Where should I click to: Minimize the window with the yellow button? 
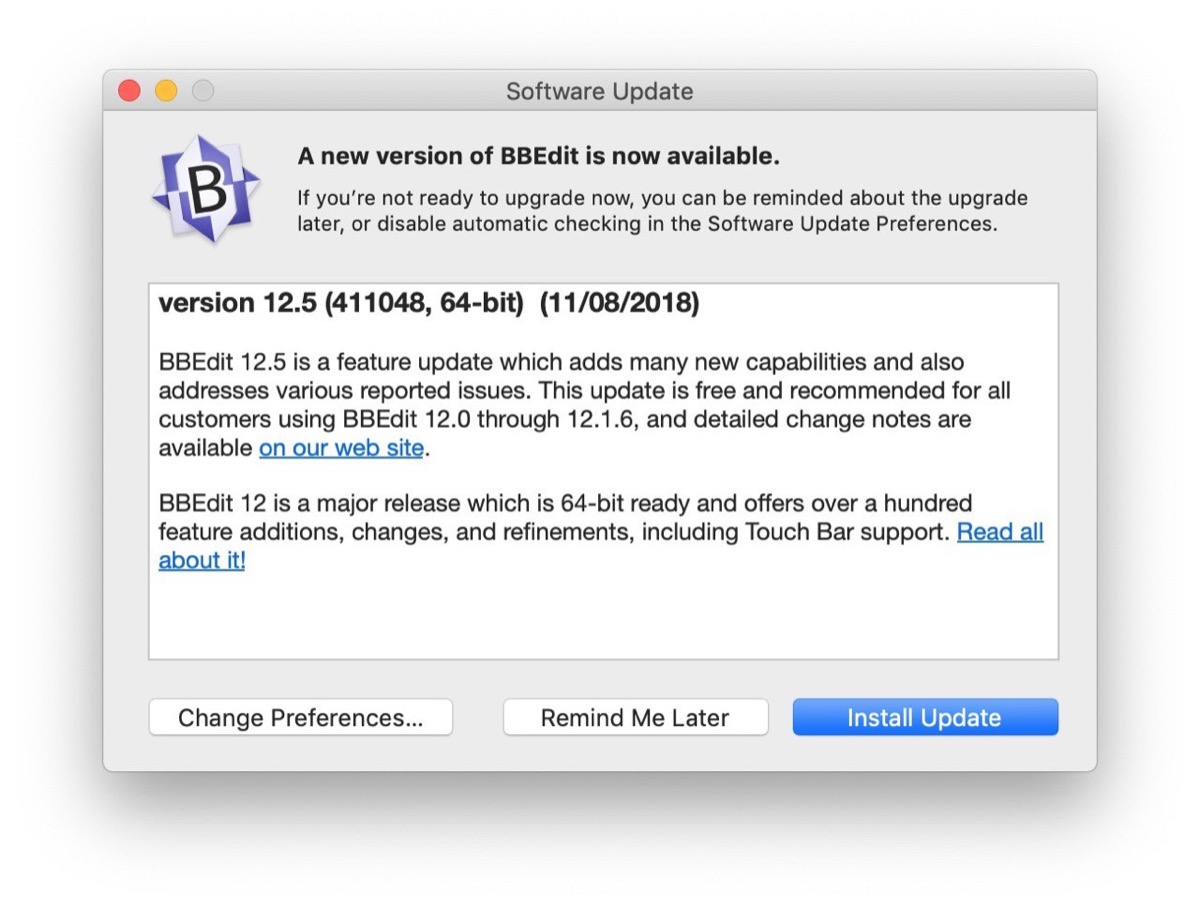coord(166,91)
